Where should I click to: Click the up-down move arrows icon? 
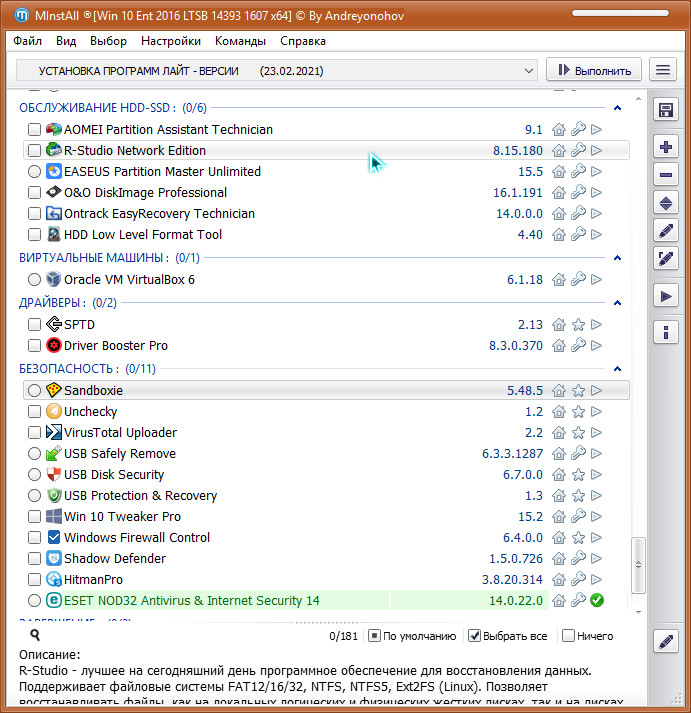click(666, 203)
